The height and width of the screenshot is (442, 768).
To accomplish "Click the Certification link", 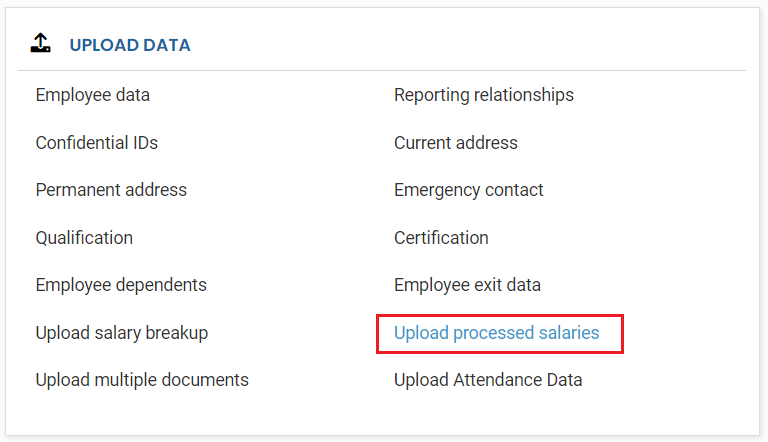I will click(441, 238).
